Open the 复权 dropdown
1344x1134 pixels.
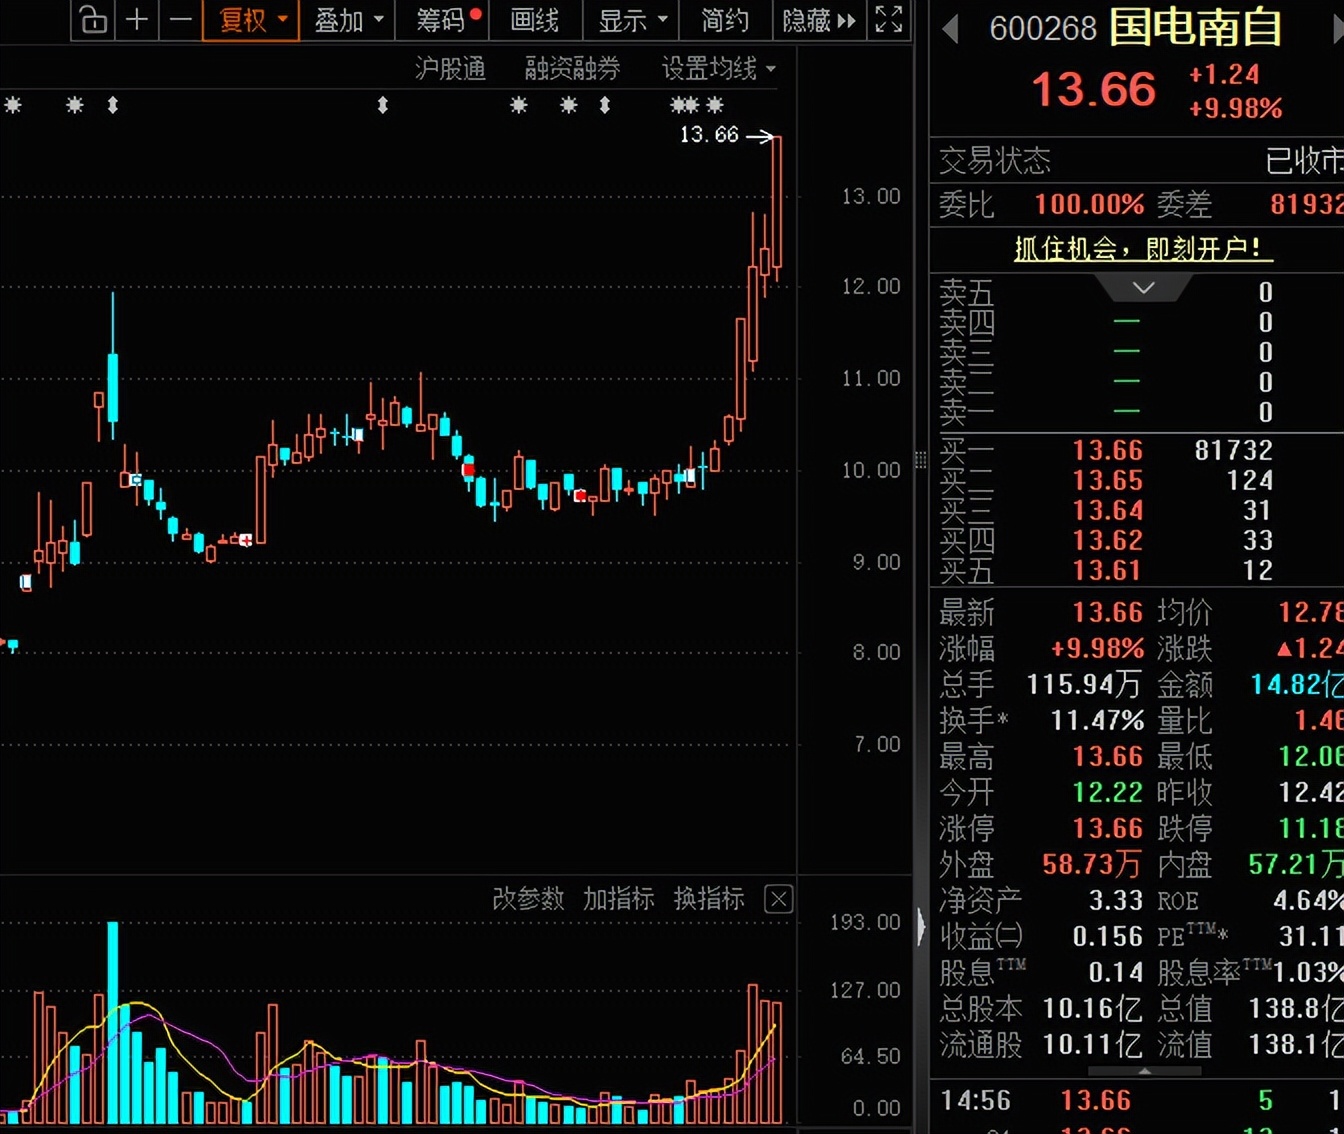pyautogui.click(x=251, y=20)
